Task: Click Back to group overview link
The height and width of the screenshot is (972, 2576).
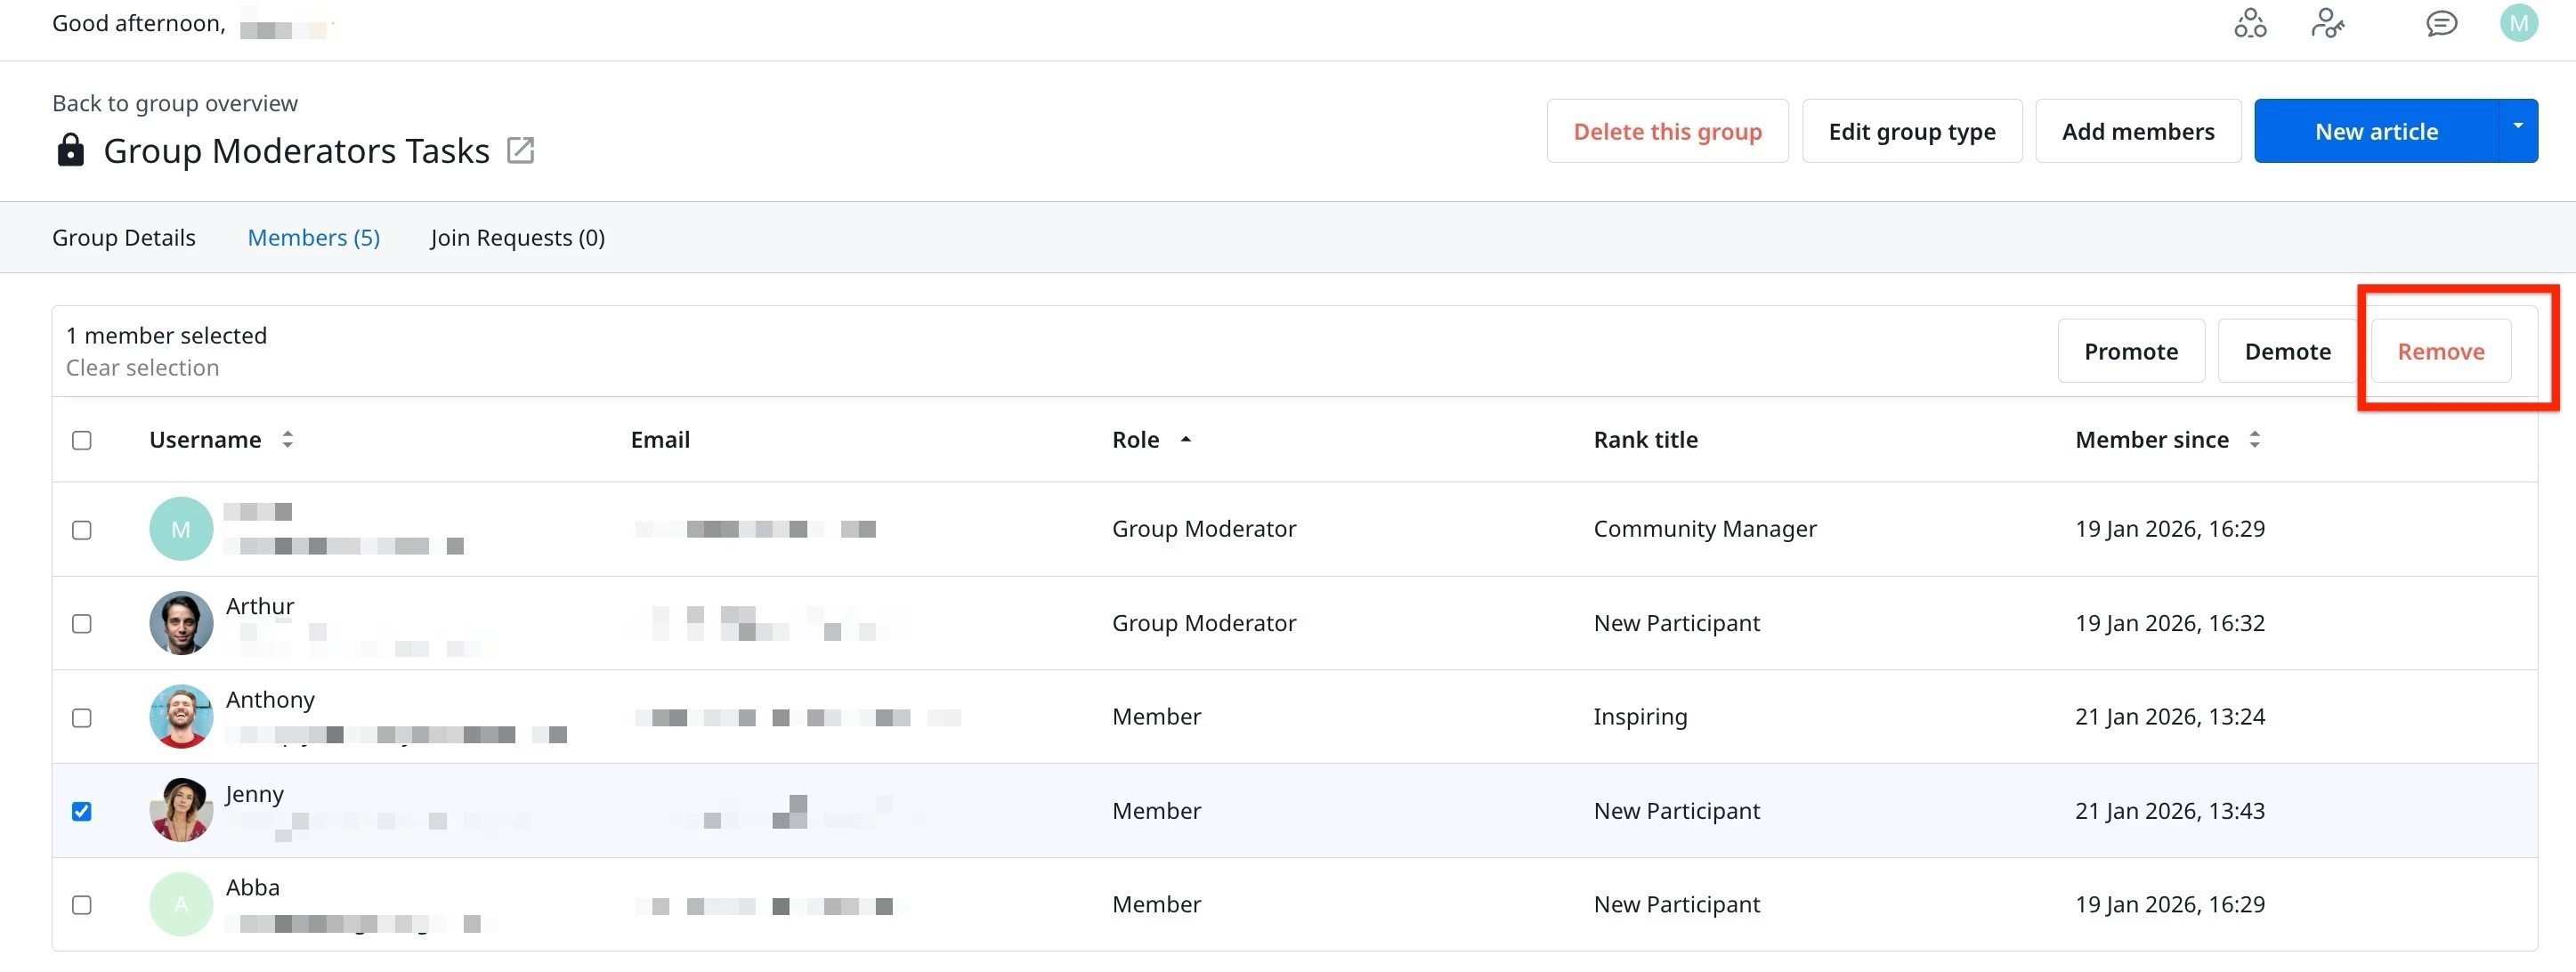Action: point(175,104)
